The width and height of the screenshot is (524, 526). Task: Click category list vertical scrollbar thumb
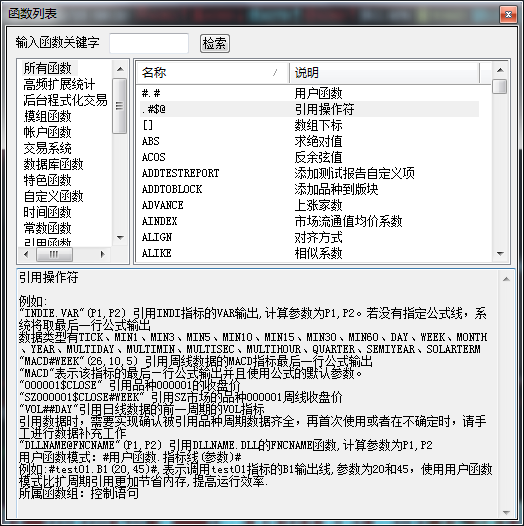point(119,106)
